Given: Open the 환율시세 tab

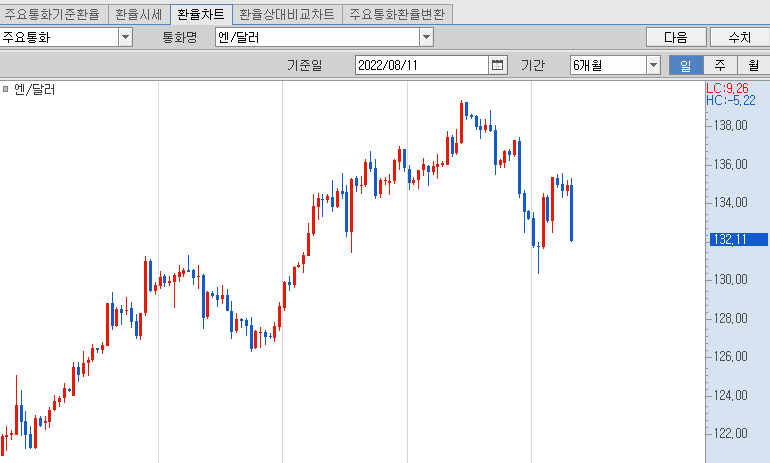Looking at the screenshot, I should [139, 14].
